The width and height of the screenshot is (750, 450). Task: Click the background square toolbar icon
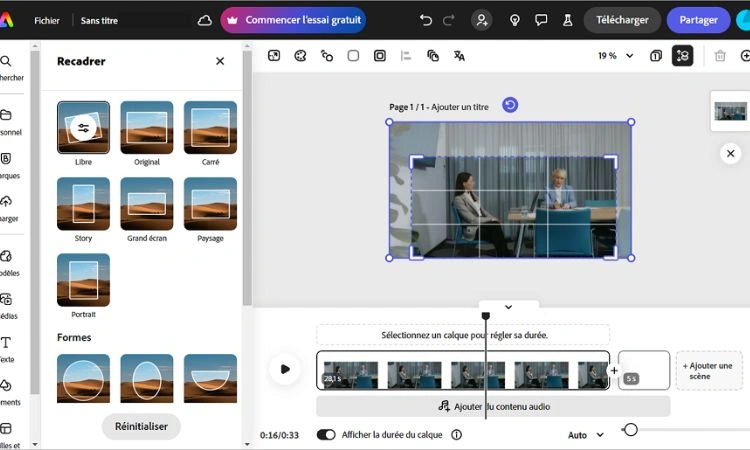pyautogui.click(x=353, y=56)
